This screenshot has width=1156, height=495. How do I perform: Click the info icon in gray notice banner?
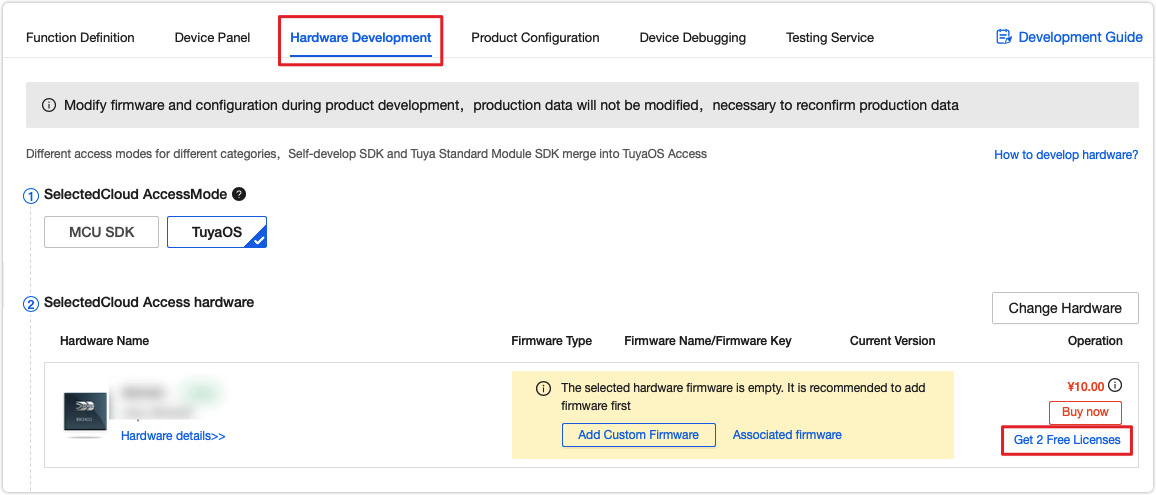click(x=49, y=105)
